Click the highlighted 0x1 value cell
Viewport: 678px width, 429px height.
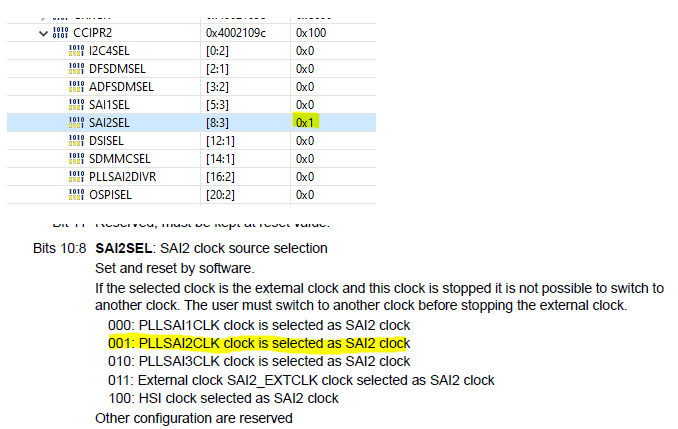coord(305,122)
